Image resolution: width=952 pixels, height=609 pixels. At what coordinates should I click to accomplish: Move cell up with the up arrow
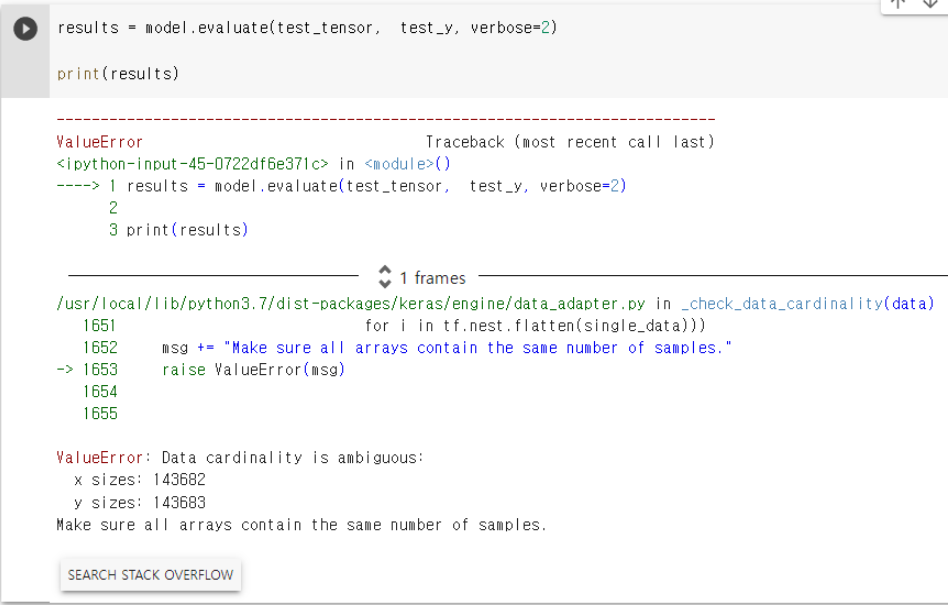[x=899, y=3]
